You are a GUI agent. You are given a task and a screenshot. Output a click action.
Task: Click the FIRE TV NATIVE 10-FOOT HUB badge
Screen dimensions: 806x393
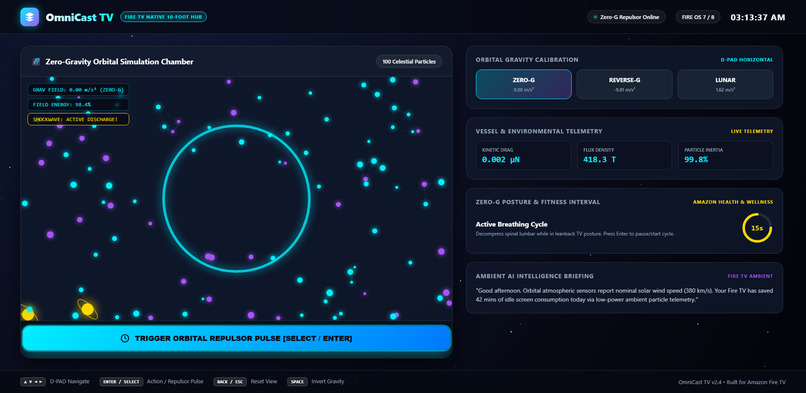coord(163,17)
